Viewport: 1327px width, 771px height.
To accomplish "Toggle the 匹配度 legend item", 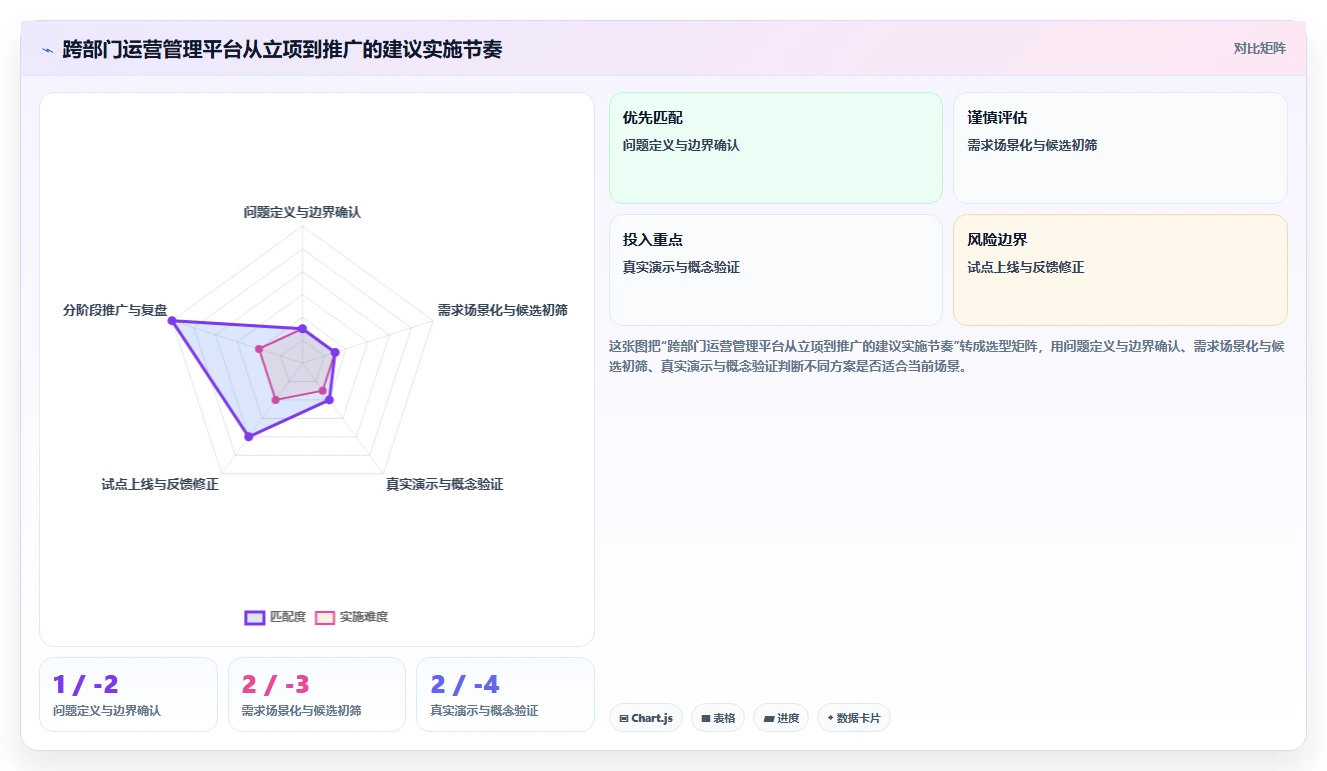I will (275, 617).
